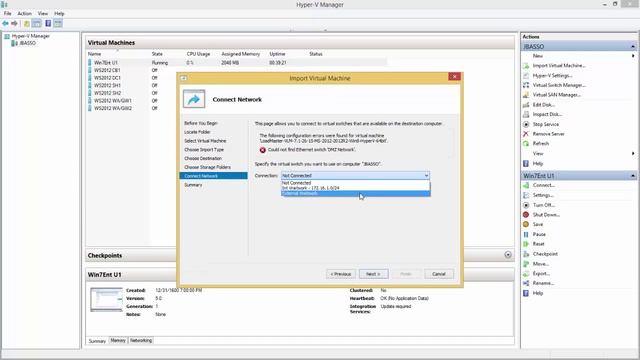Click the Help icon under Win7Ent U1
The width and height of the screenshot is (640, 360).
526,293
